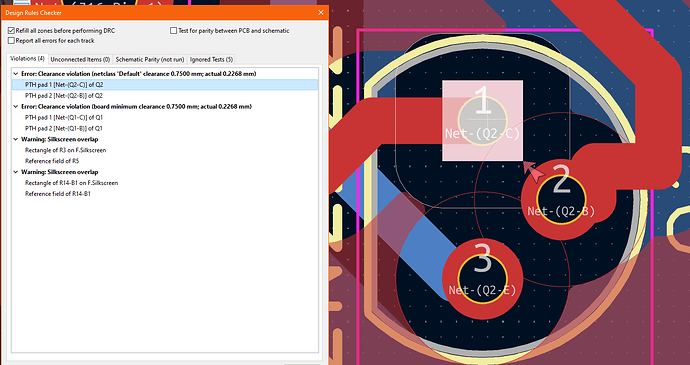Click the red DRC violation marker arrow
The width and height of the screenshot is (690, 365).
(x=535, y=172)
